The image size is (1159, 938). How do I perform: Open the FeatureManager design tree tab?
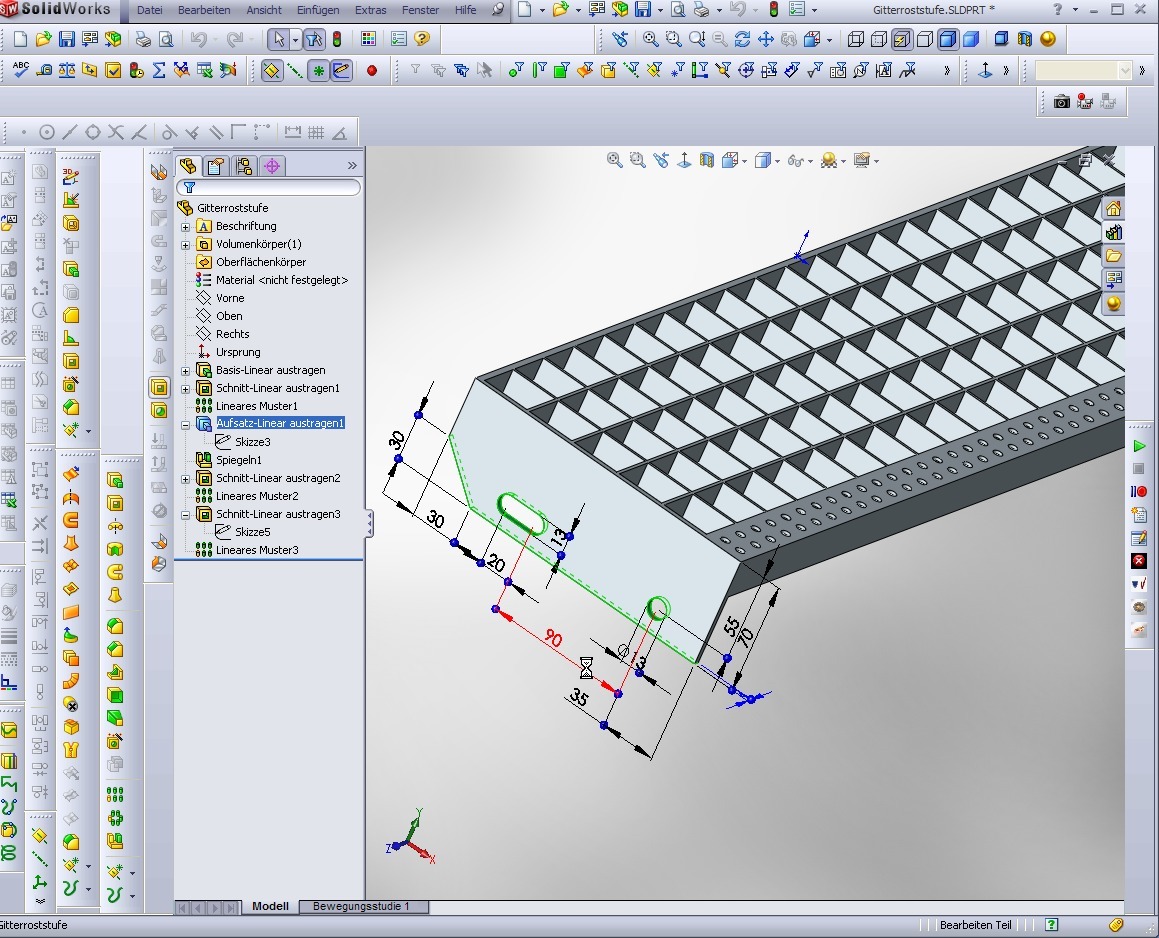coord(188,166)
